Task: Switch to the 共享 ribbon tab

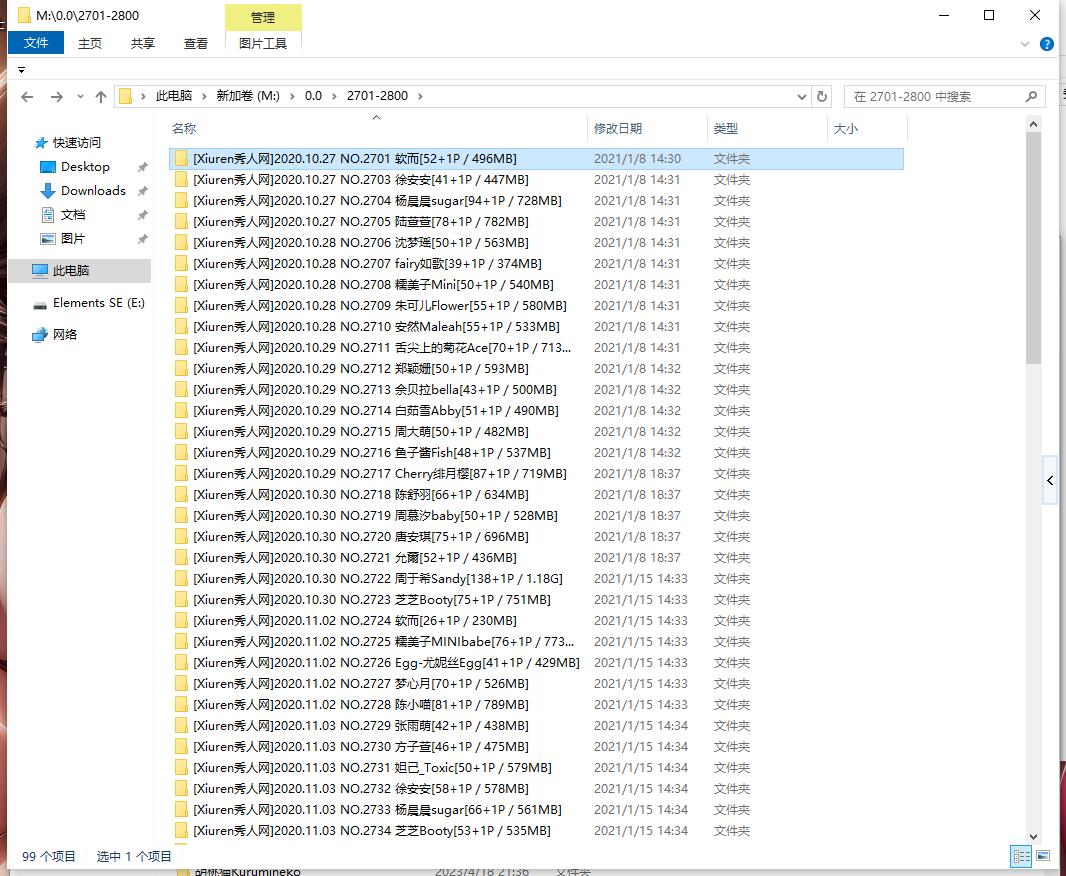Action: pos(143,43)
